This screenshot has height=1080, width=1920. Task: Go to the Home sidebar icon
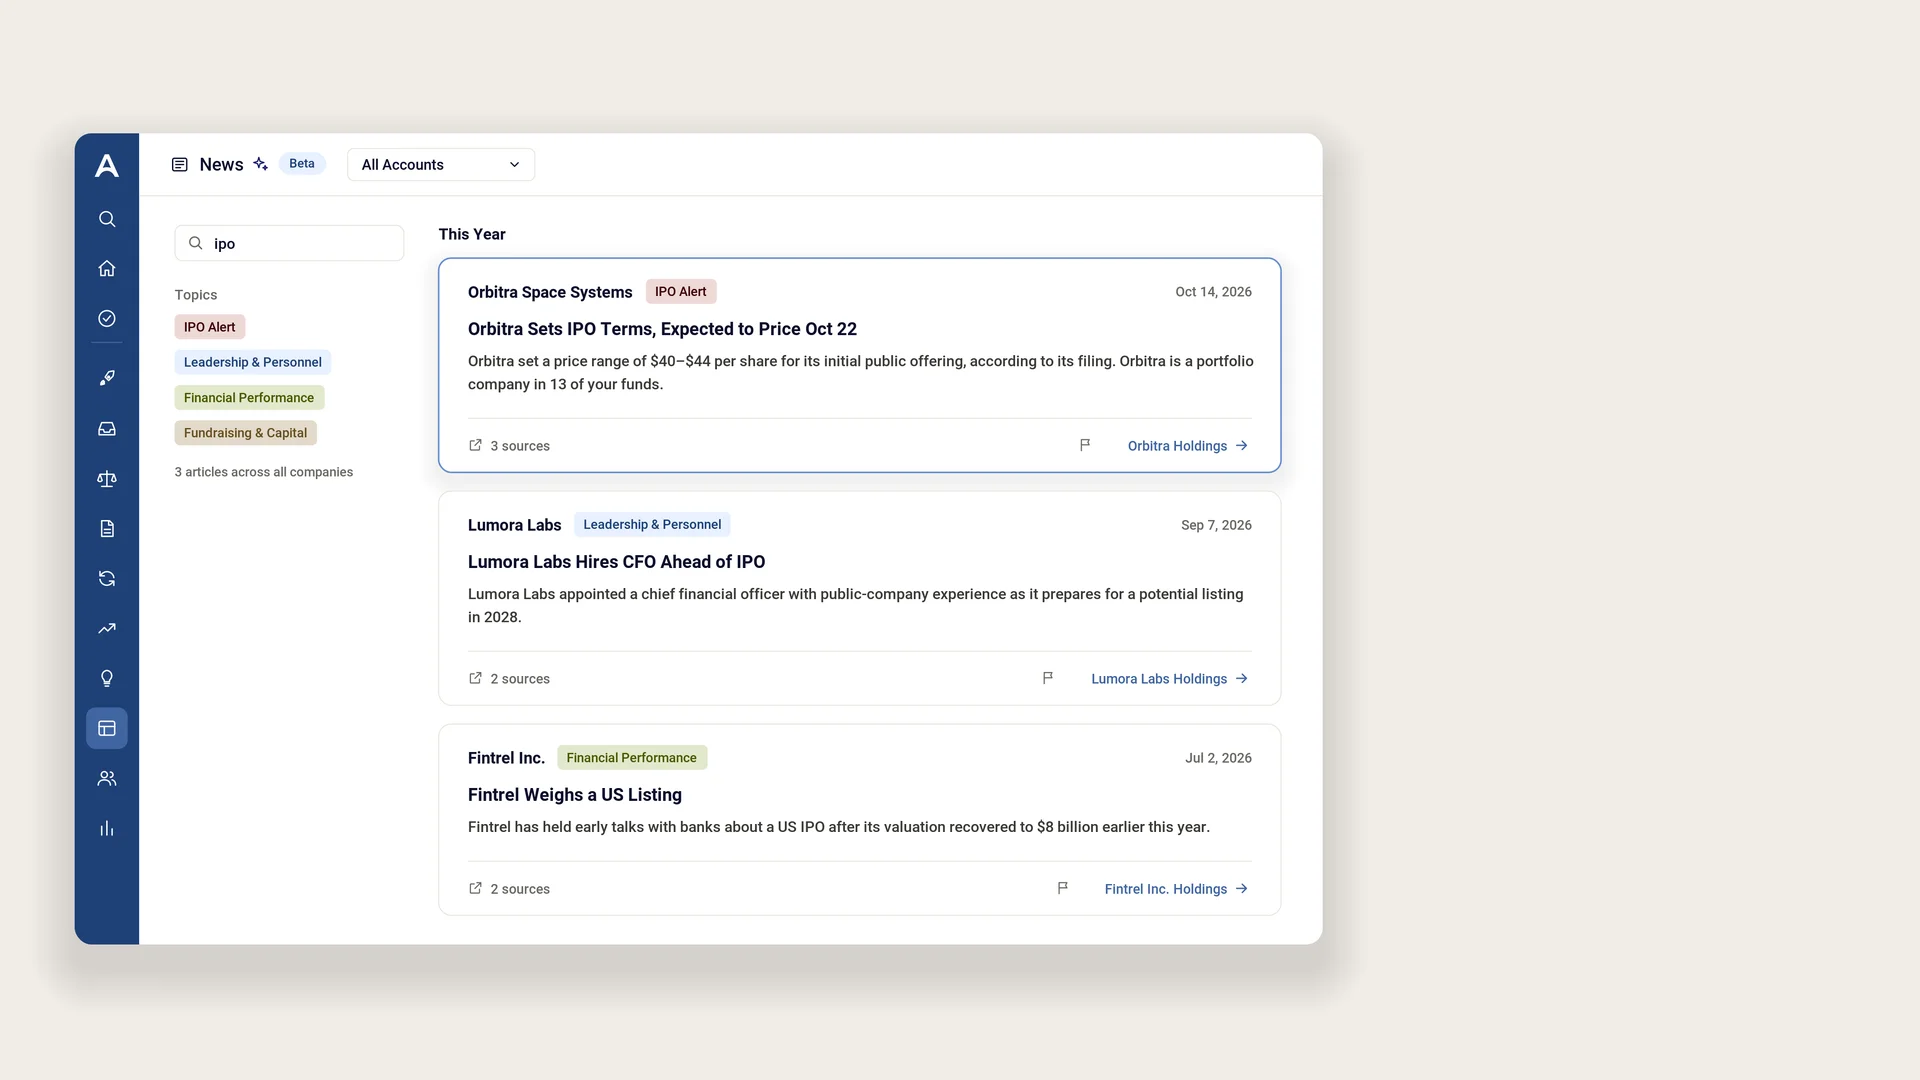[x=107, y=268]
